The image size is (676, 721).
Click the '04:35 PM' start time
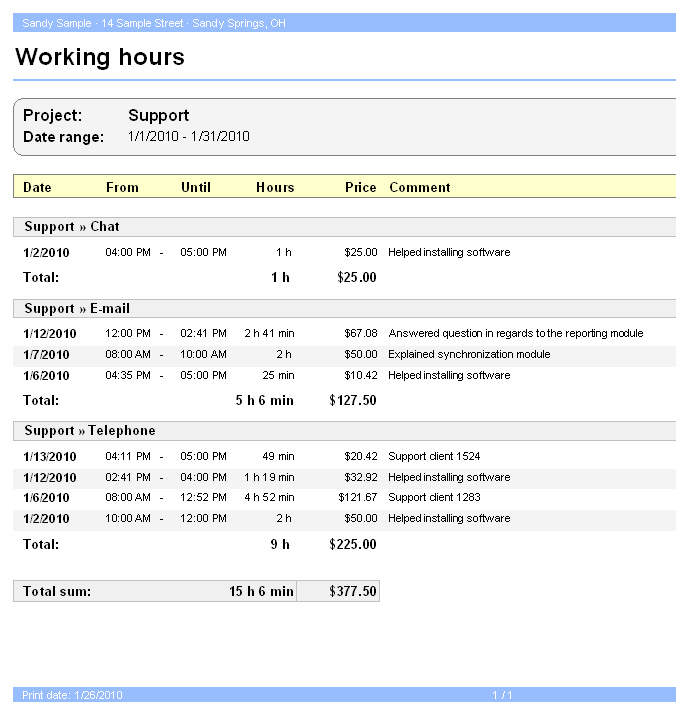(128, 376)
